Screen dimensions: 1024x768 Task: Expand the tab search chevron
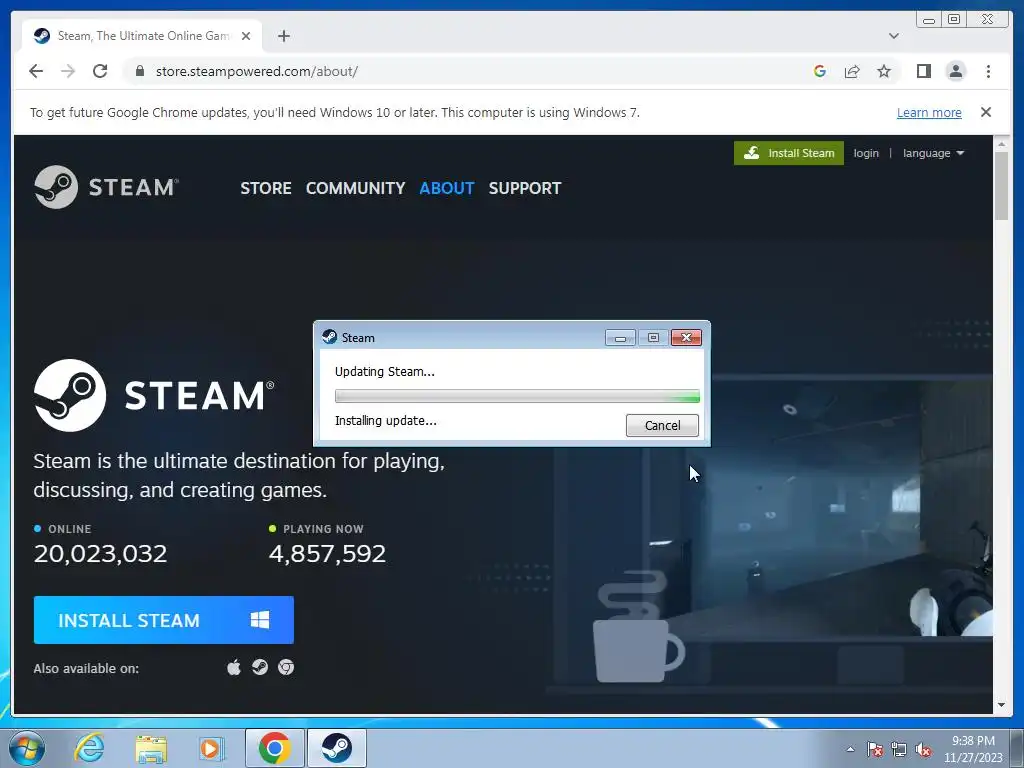[x=893, y=36]
